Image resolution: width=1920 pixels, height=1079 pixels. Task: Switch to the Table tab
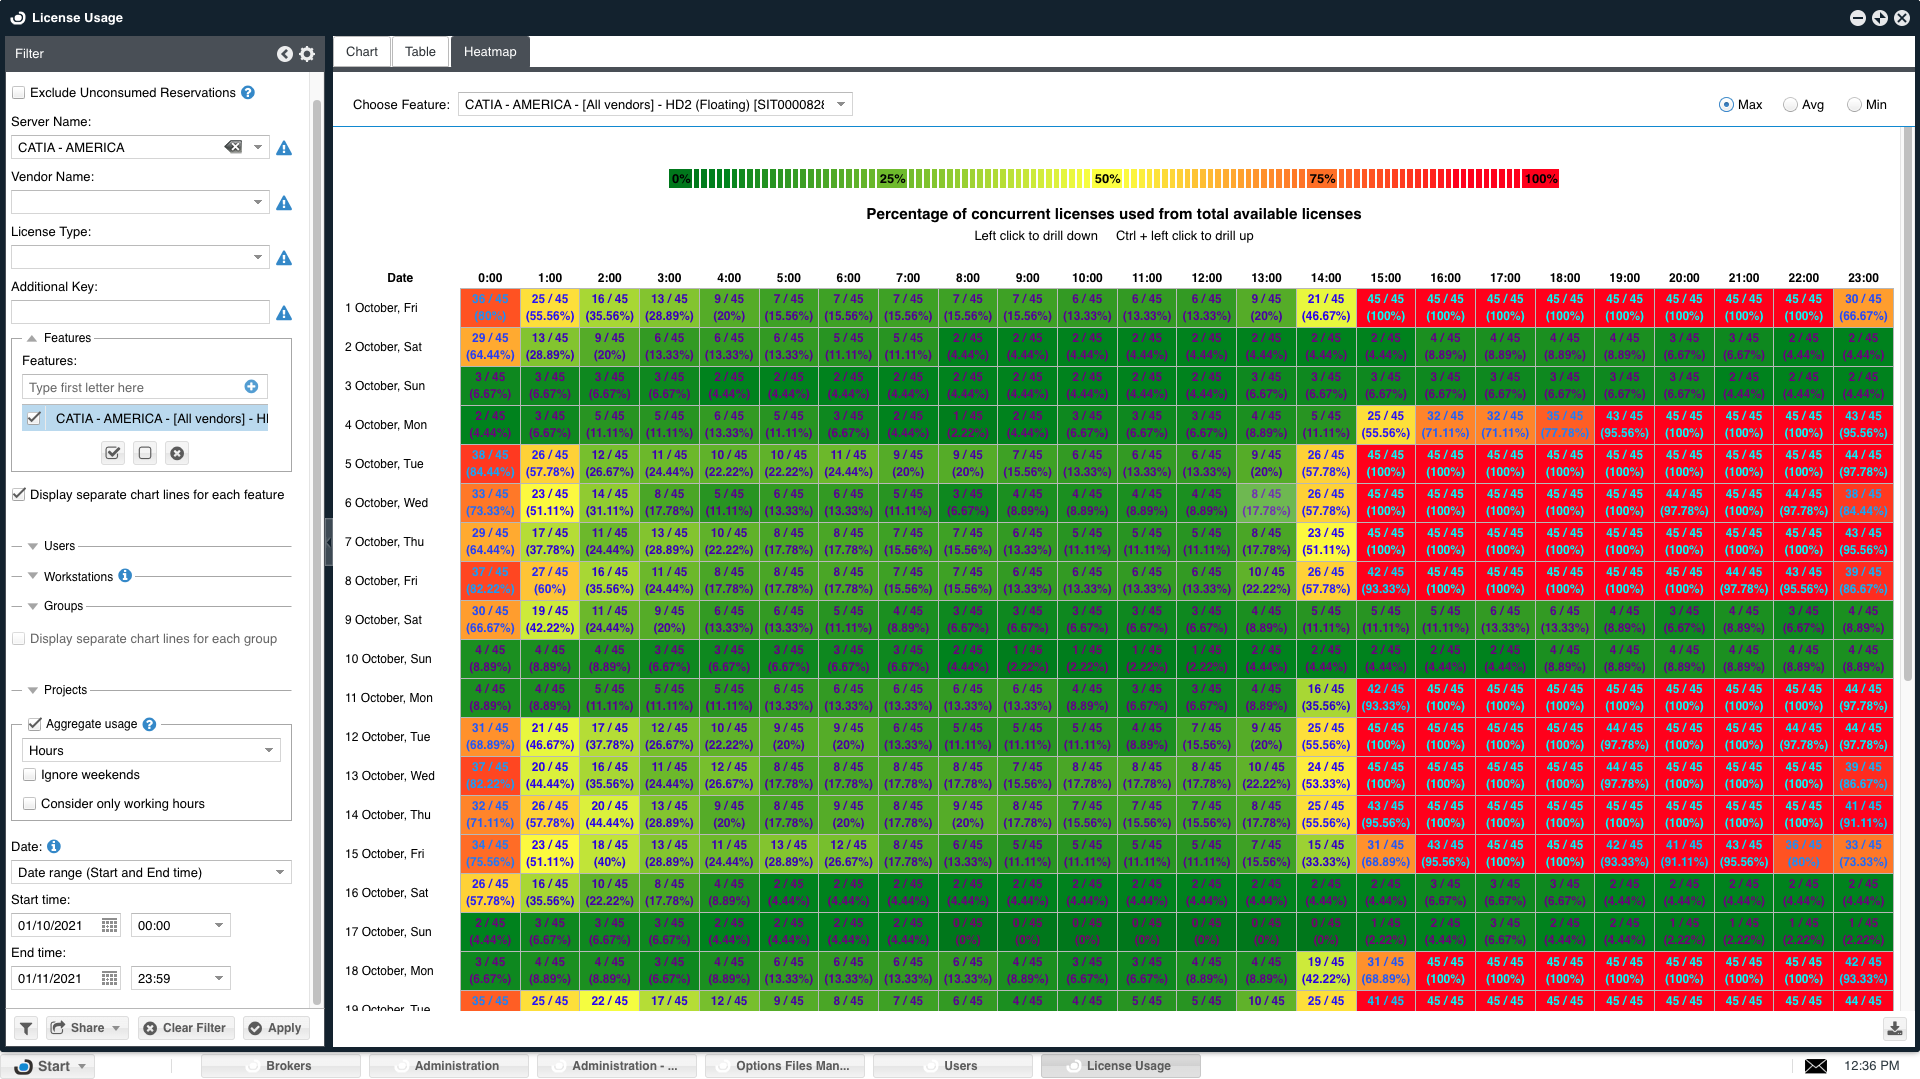pyautogui.click(x=420, y=52)
